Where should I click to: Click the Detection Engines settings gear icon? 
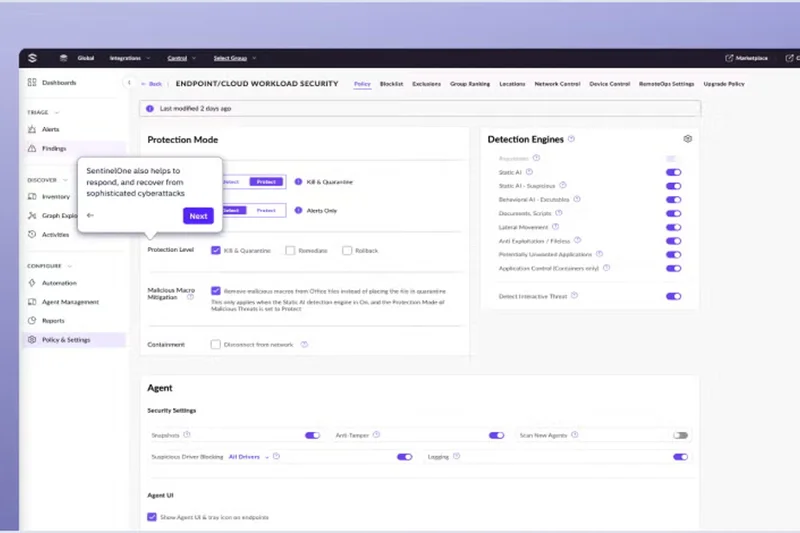point(688,139)
